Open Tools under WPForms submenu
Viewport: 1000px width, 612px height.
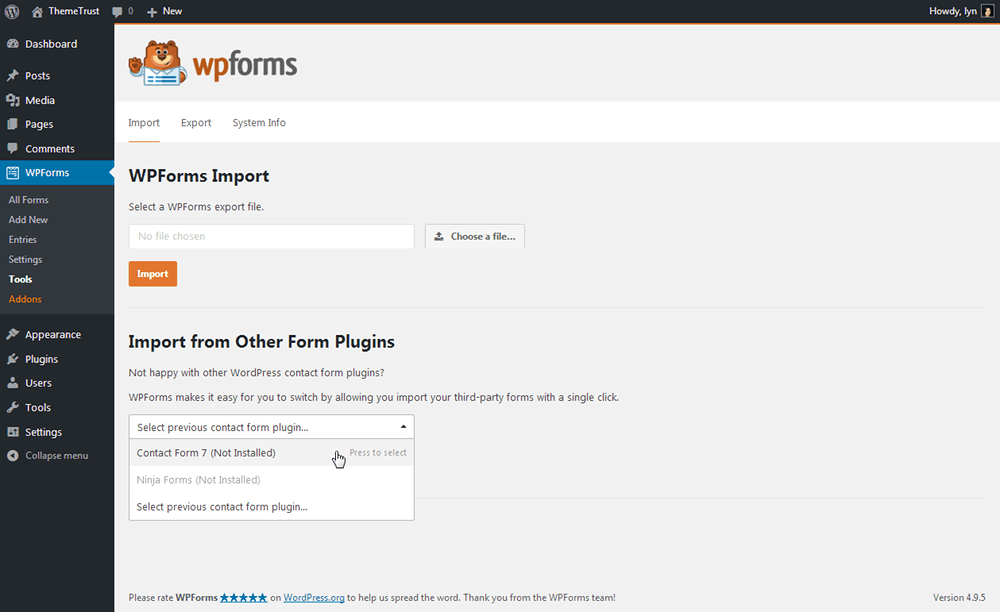click(x=20, y=279)
